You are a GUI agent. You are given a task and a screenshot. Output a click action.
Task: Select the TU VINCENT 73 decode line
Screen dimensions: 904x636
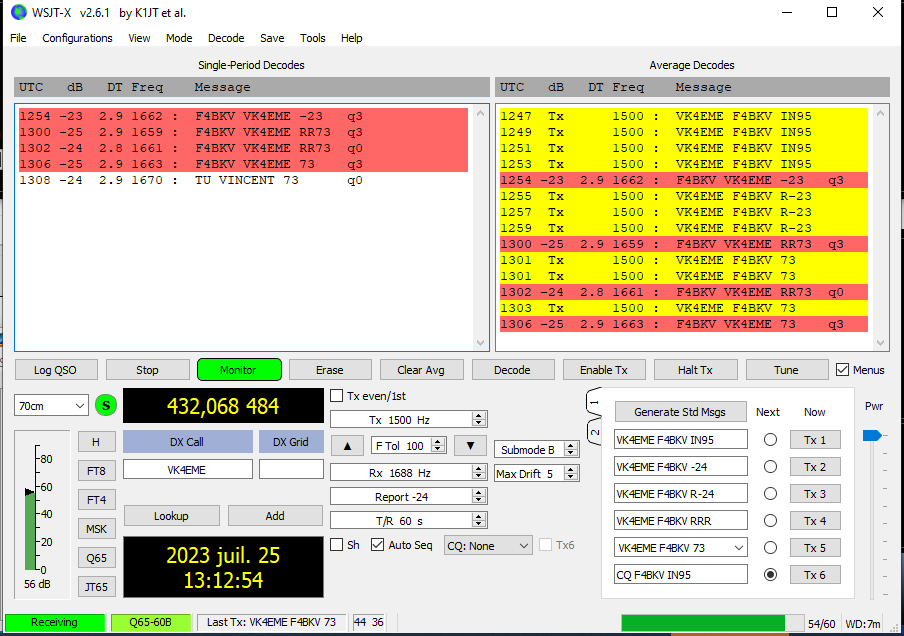(x=243, y=180)
